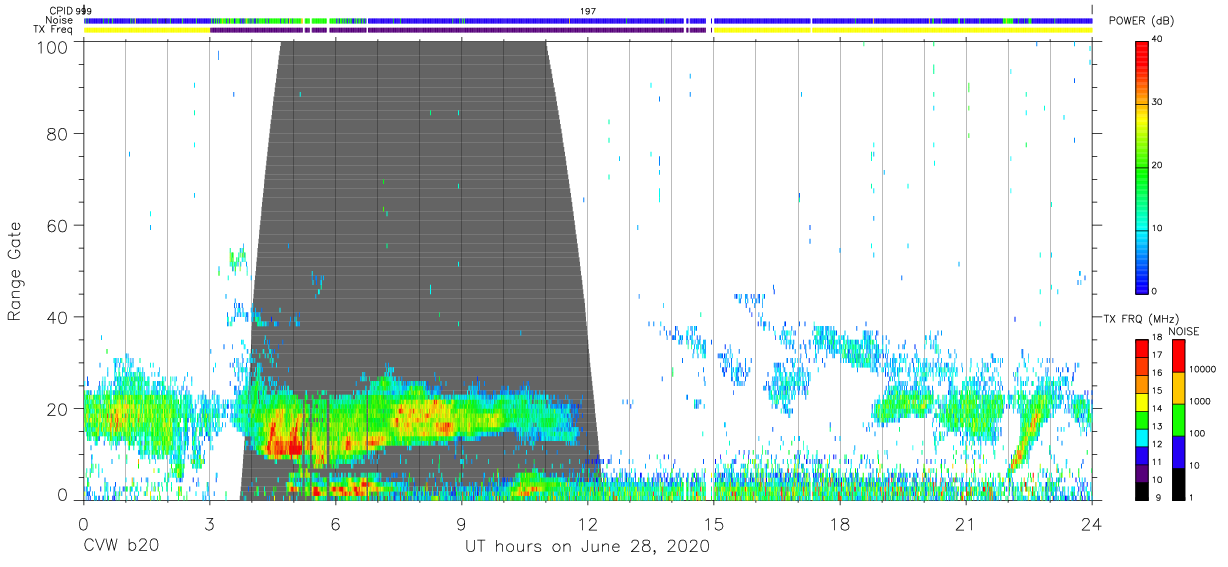Click the POWER (dB) color bar

coord(1143,166)
